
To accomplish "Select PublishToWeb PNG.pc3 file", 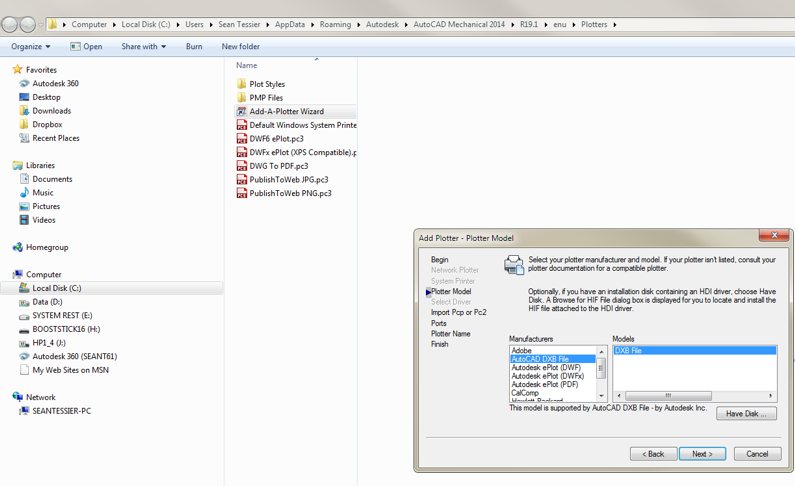I will click(x=291, y=194).
